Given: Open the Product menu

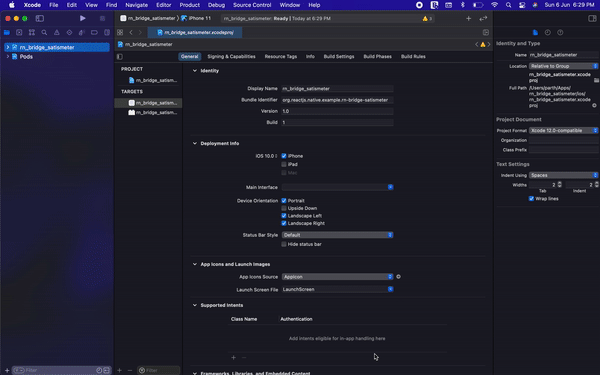Looking at the screenshot, I should click(189, 5).
